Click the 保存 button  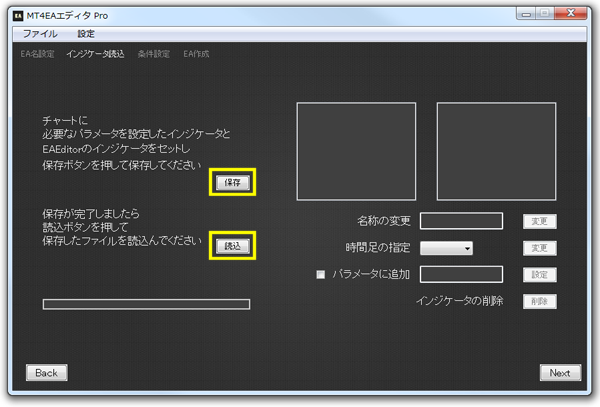[x=233, y=182]
